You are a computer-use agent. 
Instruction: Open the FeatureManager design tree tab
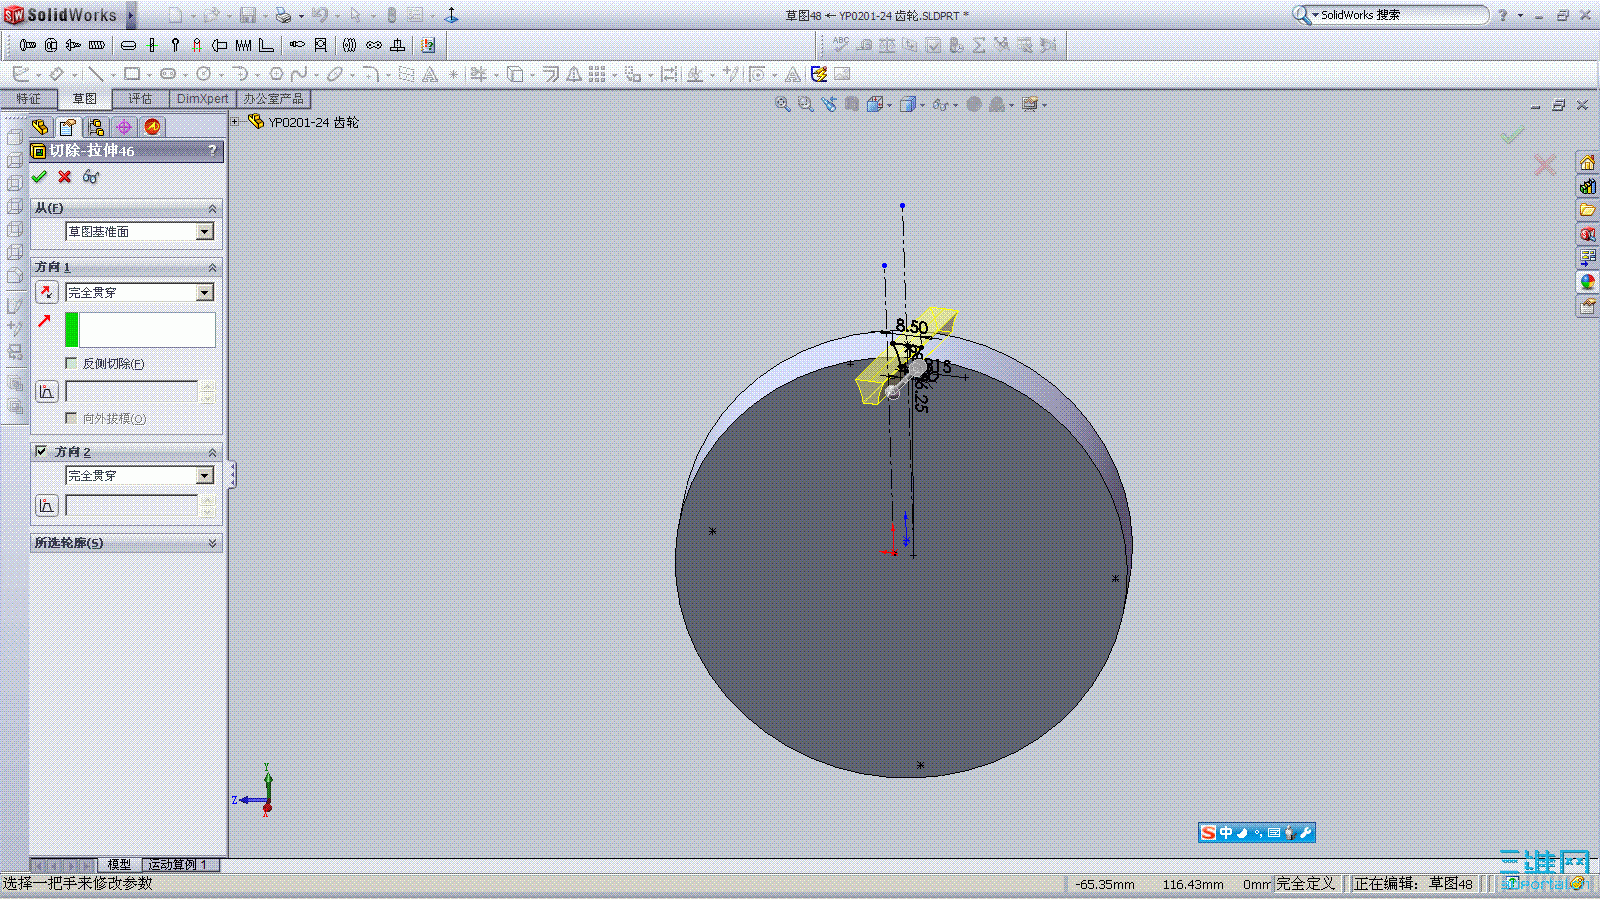pyautogui.click(x=40, y=127)
